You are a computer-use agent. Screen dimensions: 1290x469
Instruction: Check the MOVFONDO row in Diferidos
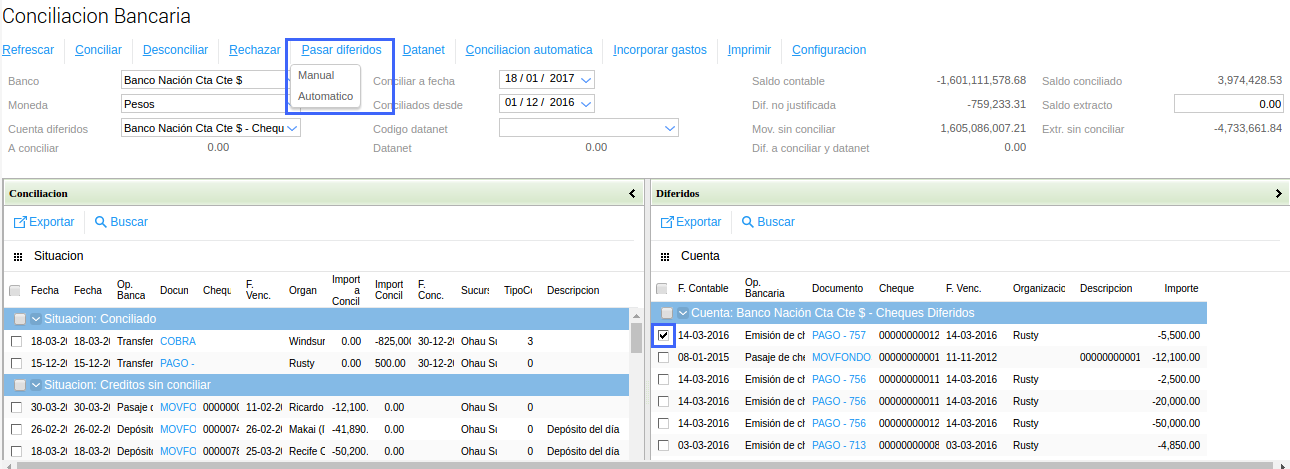pos(664,357)
